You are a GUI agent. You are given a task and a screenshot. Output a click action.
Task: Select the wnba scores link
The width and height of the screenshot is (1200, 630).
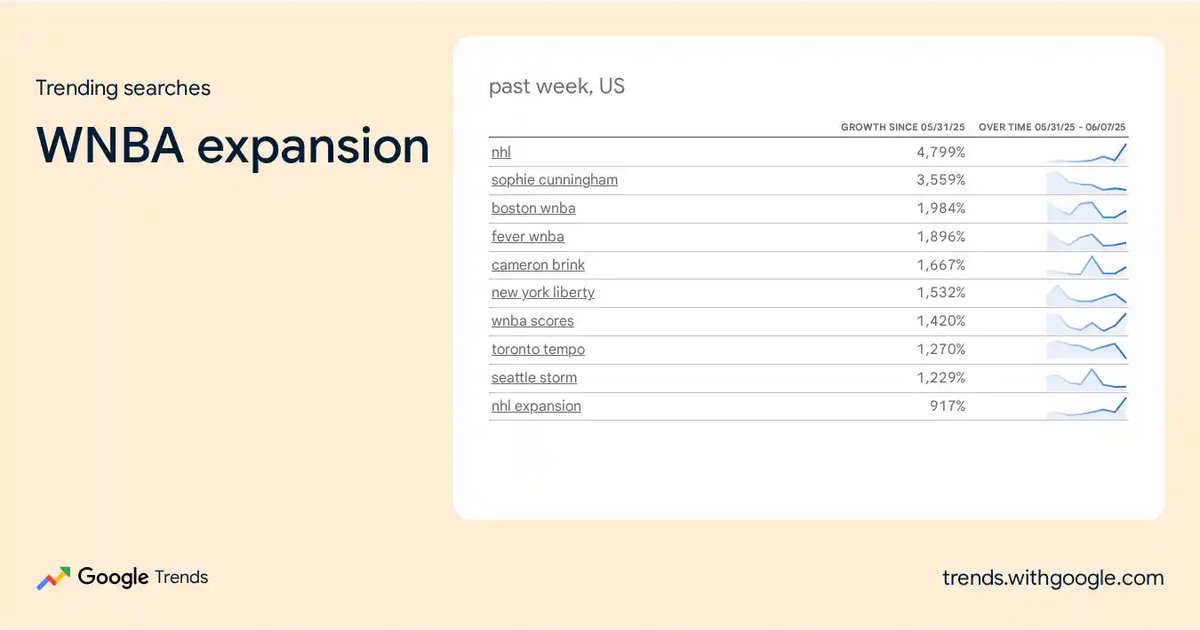pos(532,321)
